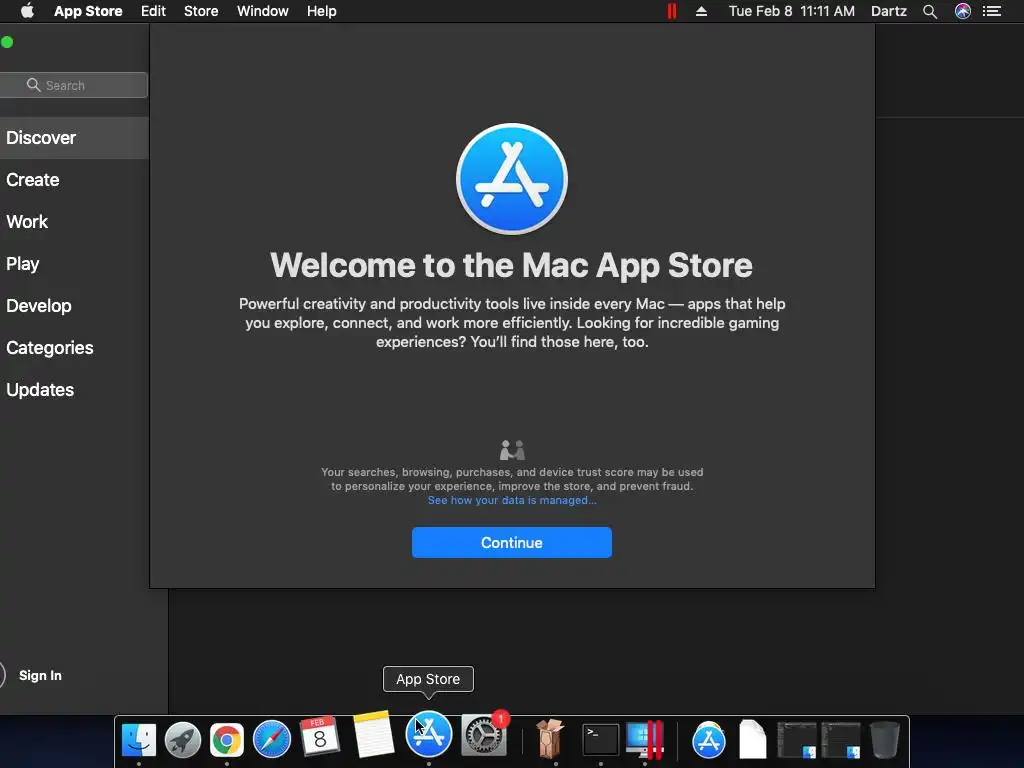Open Calendar from the Dock
Viewport: 1024px width, 768px height.
pos(319,737)
